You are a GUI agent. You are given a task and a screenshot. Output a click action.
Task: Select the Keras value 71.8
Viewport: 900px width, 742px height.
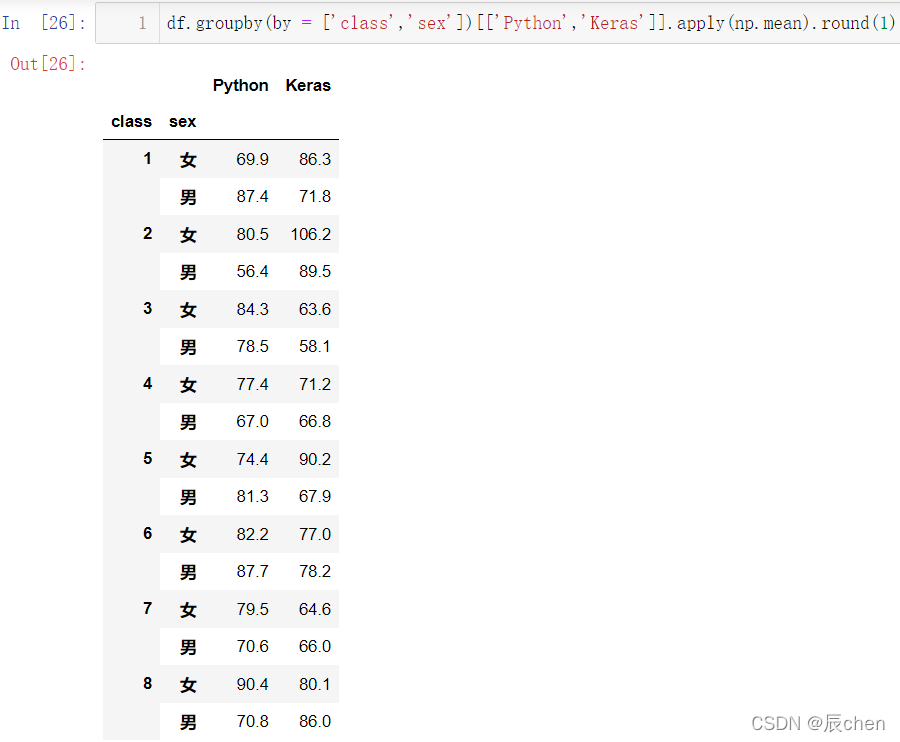pos(315,196)
